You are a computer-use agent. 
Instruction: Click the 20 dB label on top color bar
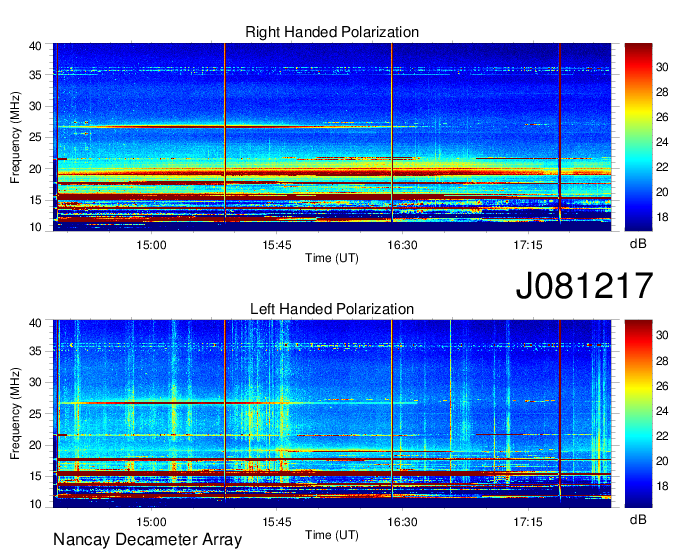click(x=662, y=192)
